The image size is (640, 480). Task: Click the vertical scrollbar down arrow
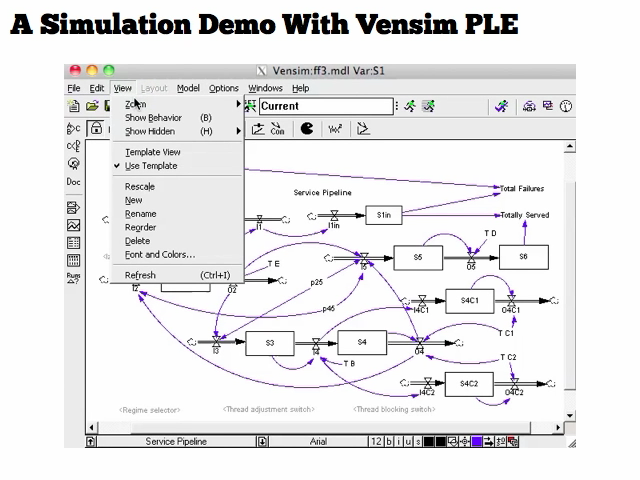[x=570, y=416]
